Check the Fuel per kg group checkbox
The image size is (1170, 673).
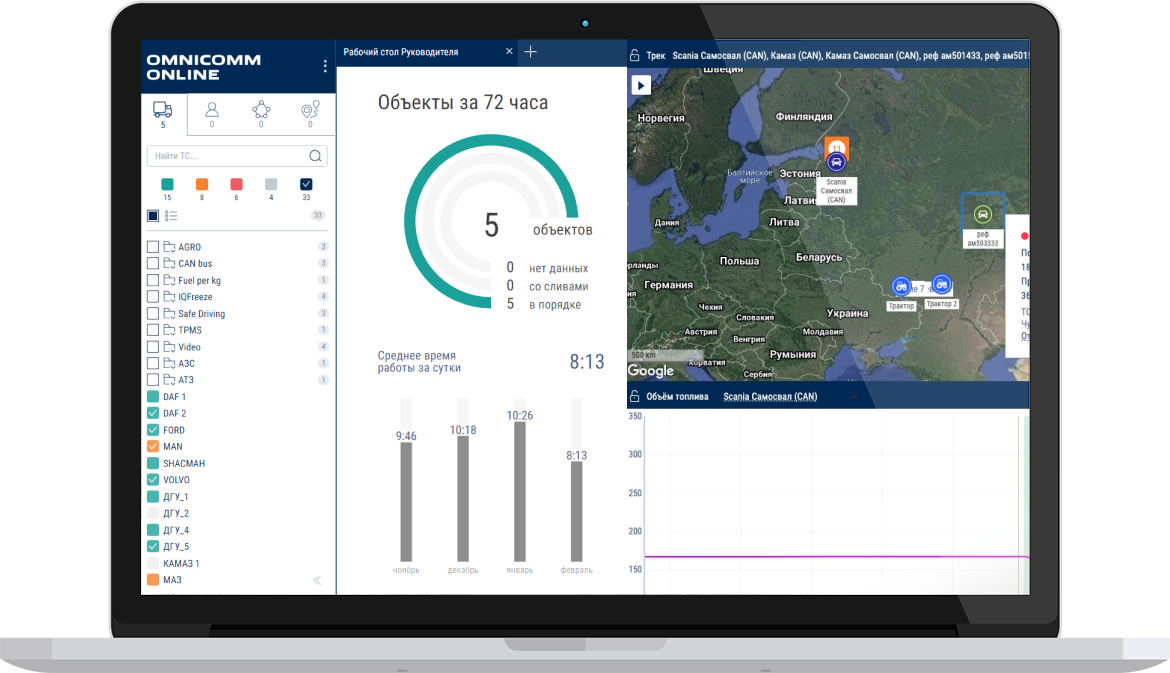point(153,280)
